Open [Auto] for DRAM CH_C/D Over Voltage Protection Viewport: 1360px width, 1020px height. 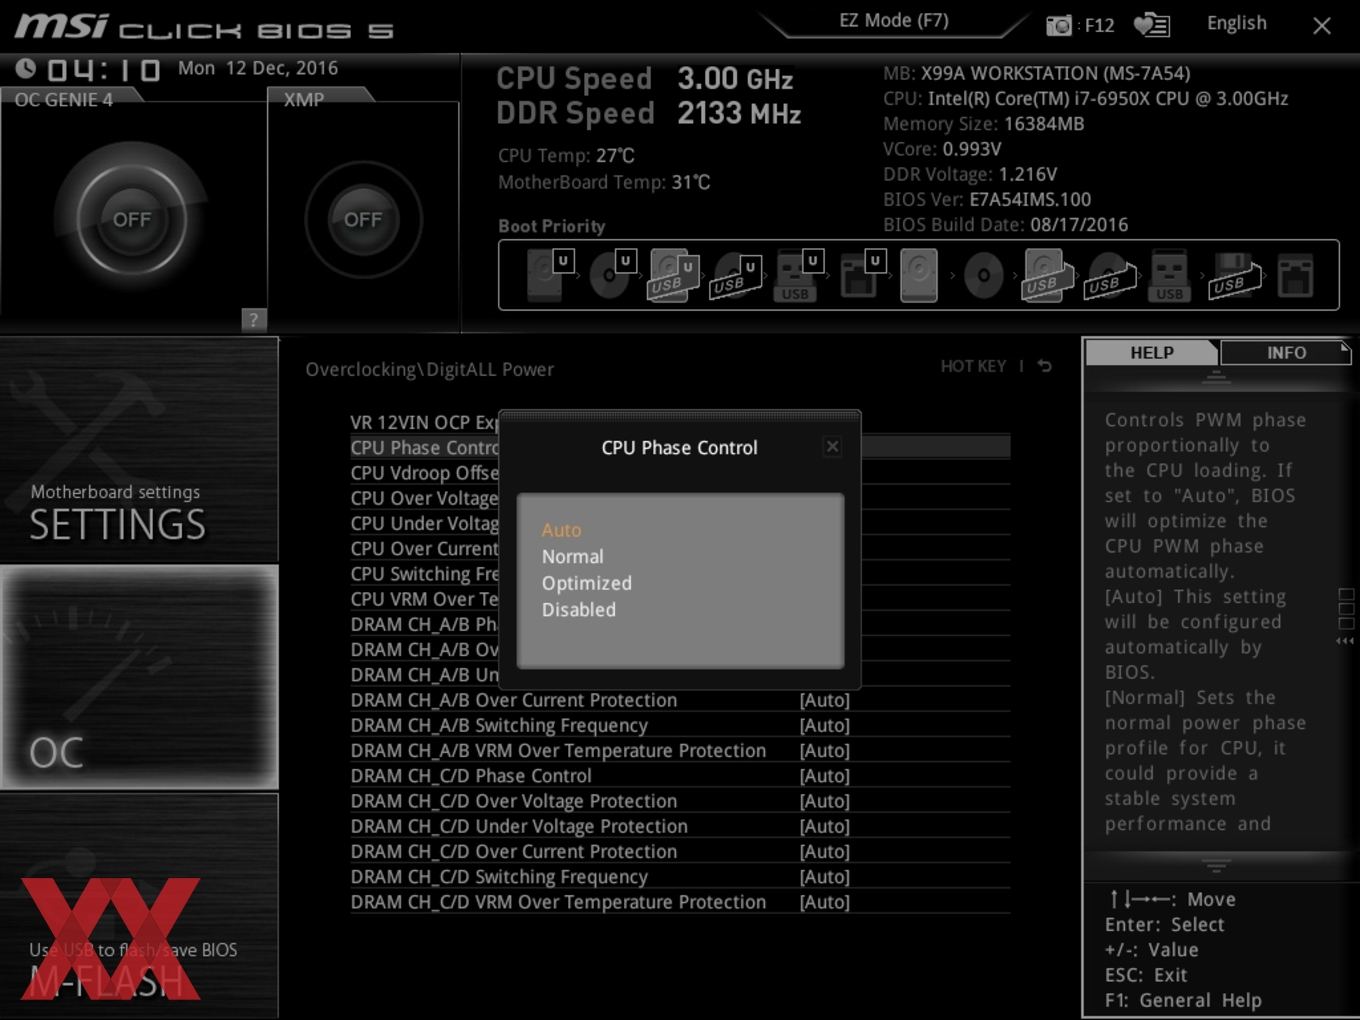[824, 801]
